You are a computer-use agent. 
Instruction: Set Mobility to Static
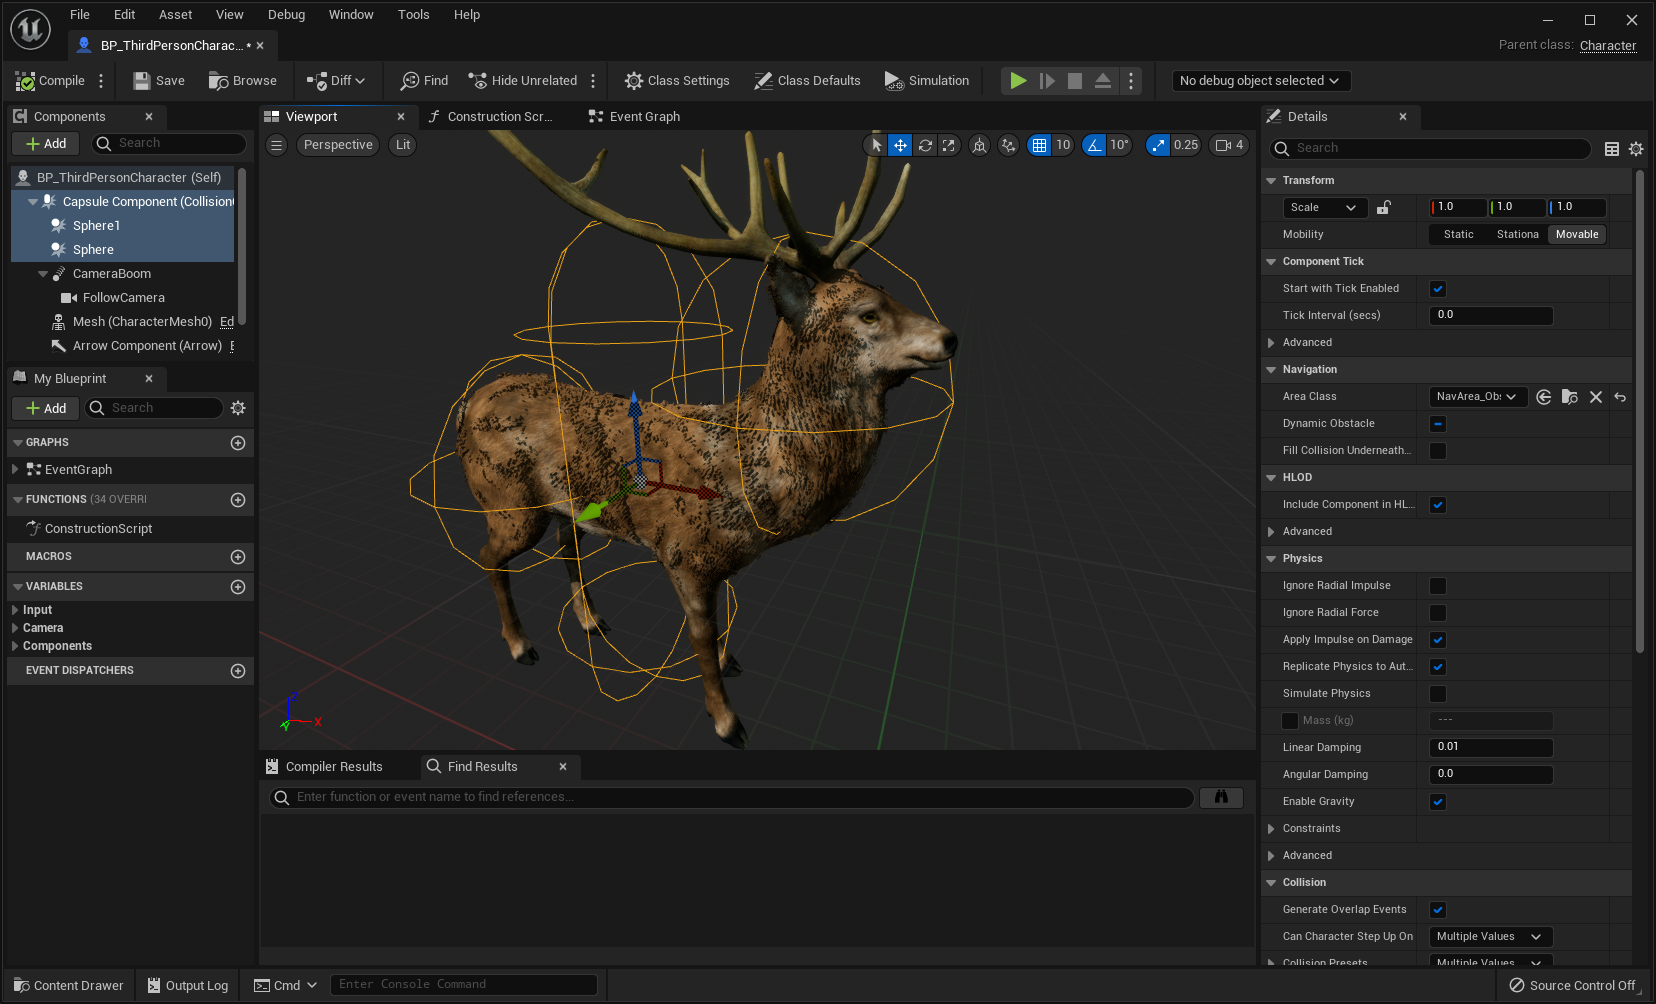1458,235
